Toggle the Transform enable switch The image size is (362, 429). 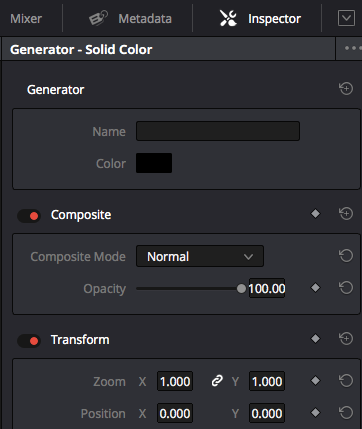(29, 341)
